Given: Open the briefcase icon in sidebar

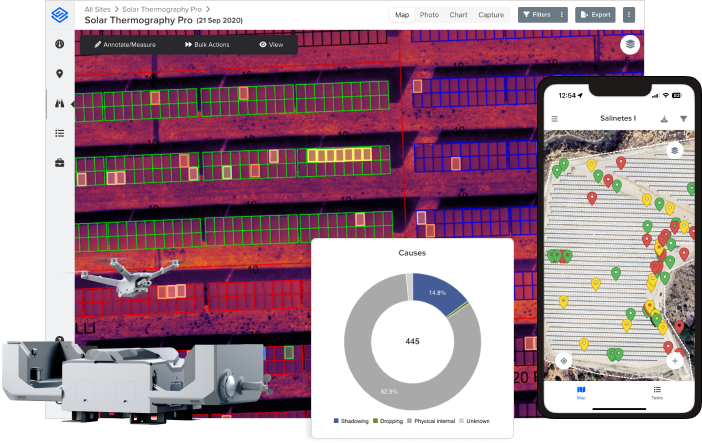Looking at the screenshot, I should 60,163.
